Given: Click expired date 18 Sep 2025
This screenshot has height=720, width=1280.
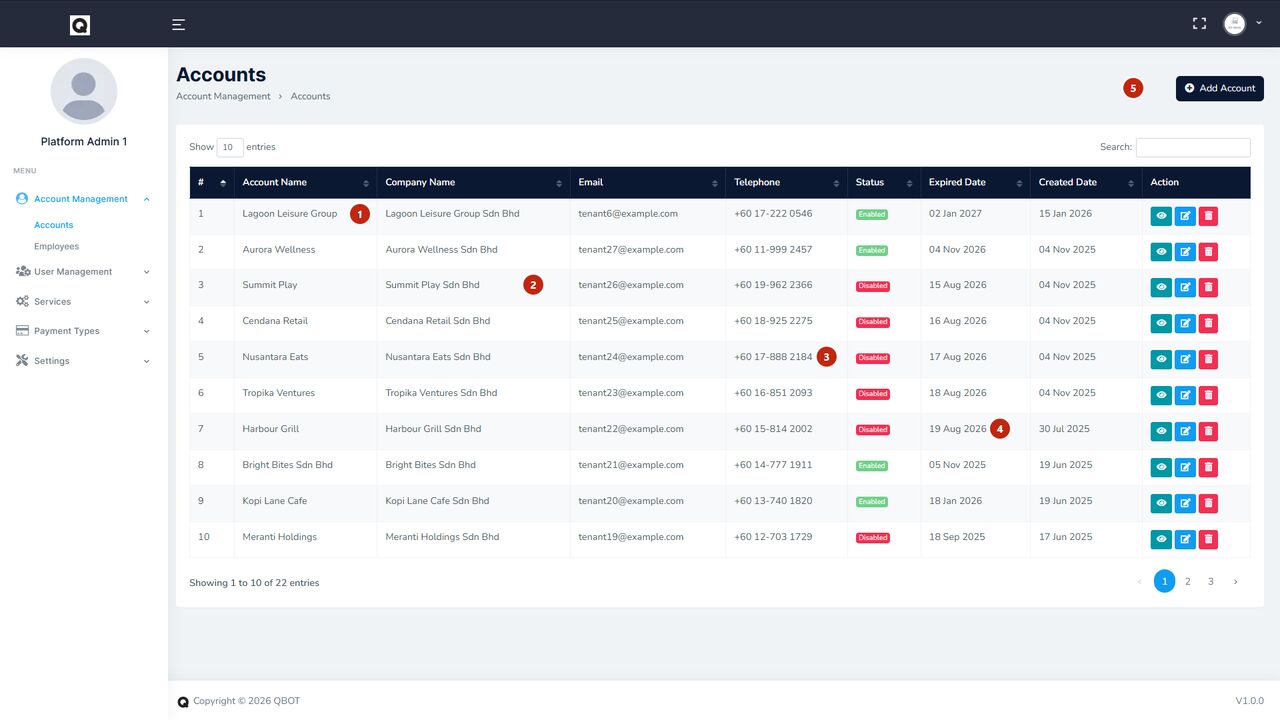Looking at the screenshot, I should [x=957, y=537].
